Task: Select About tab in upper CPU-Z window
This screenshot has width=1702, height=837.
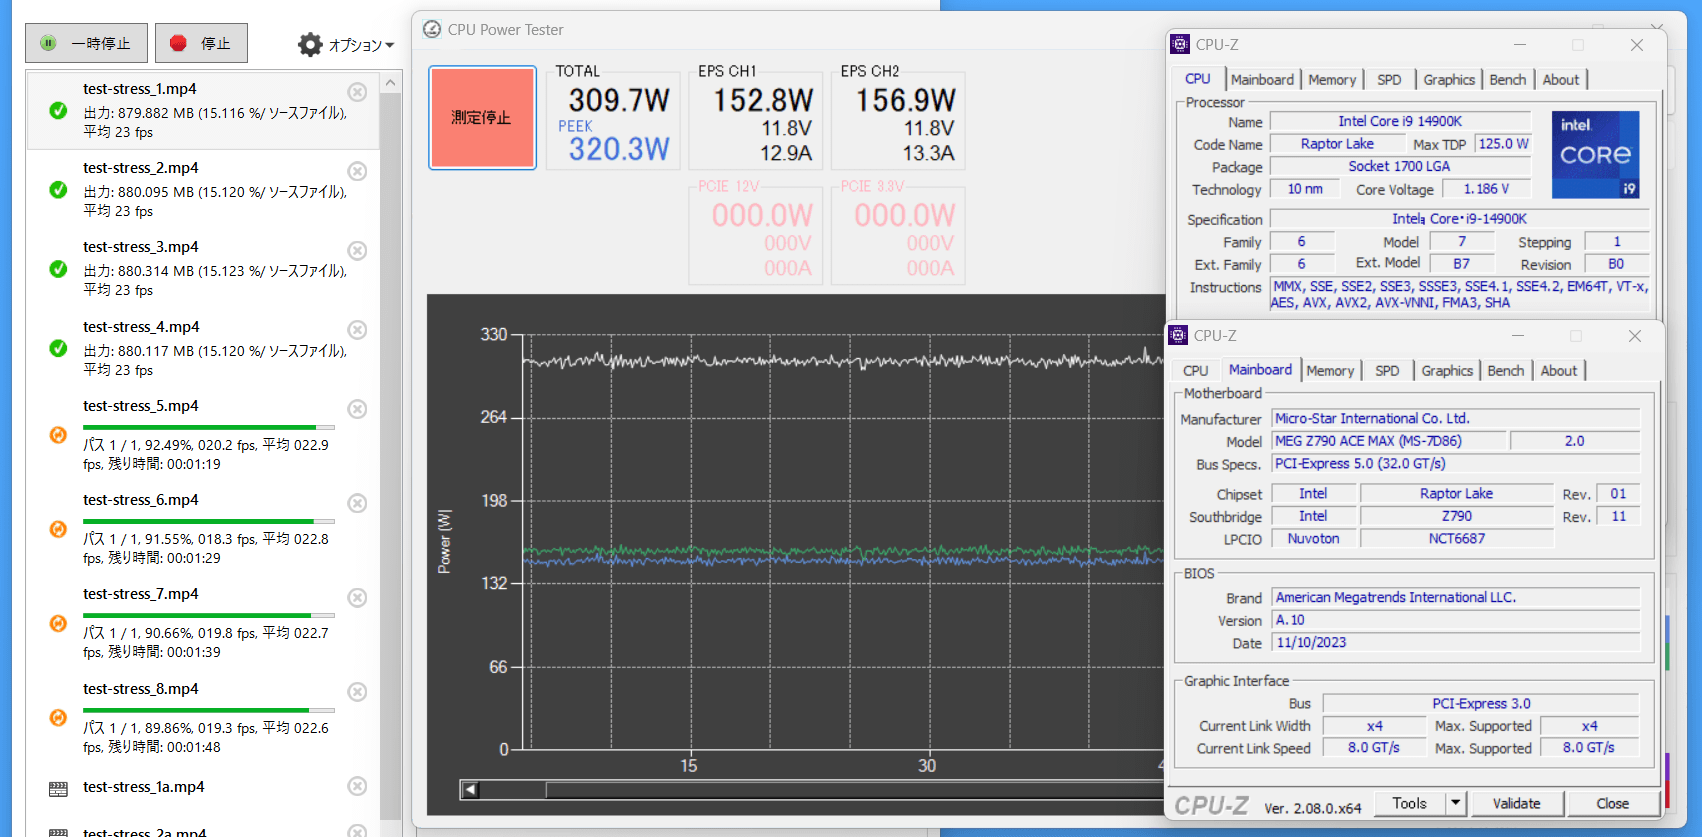Action: tap(1561, 80)
